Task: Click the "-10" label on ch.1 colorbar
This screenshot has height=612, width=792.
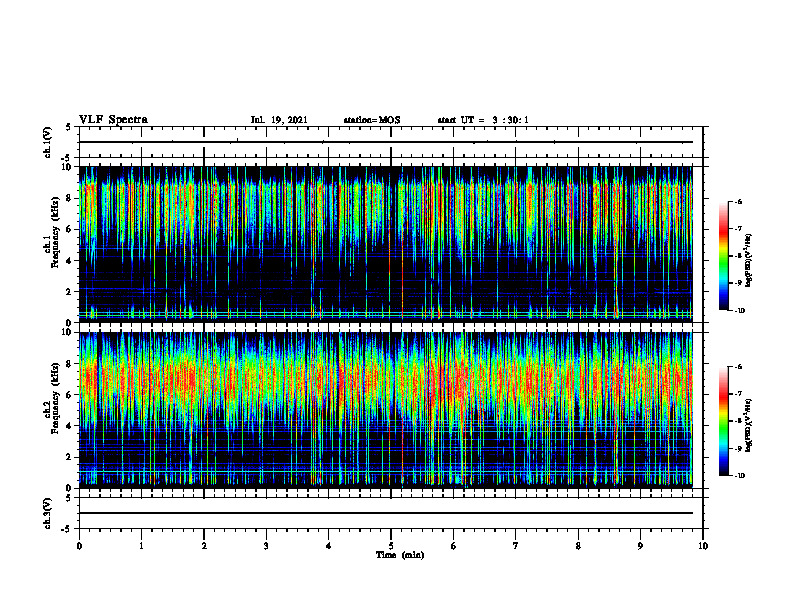Action: click(739, 311)
